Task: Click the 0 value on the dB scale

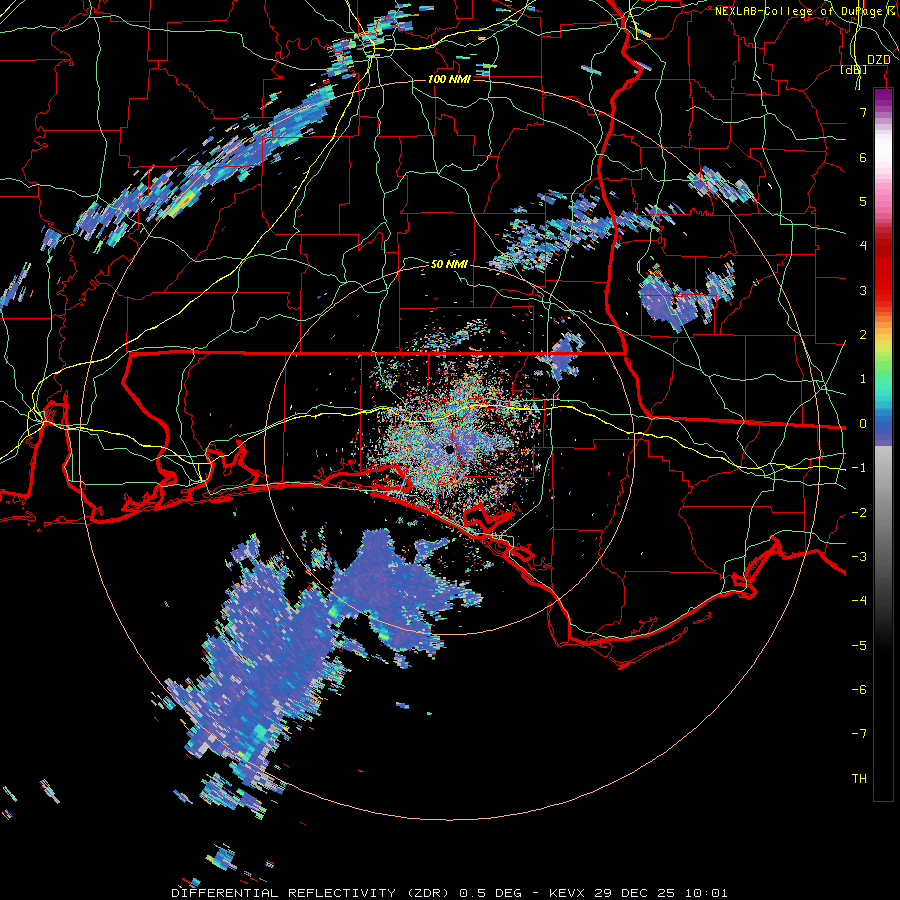Action: [x=863, y=424]
